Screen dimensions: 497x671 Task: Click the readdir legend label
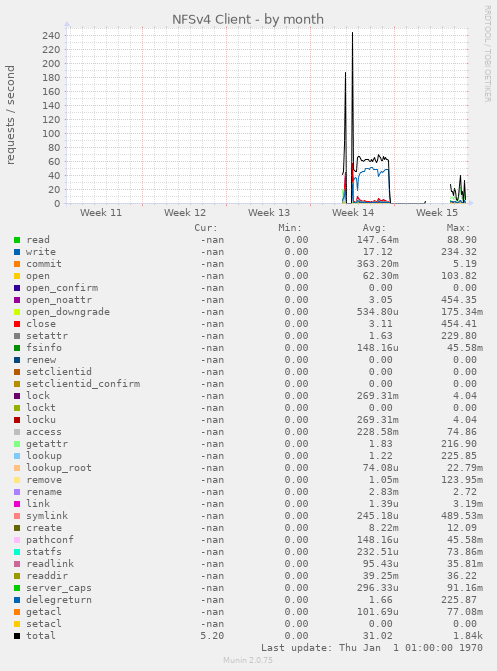pos(47,576)
